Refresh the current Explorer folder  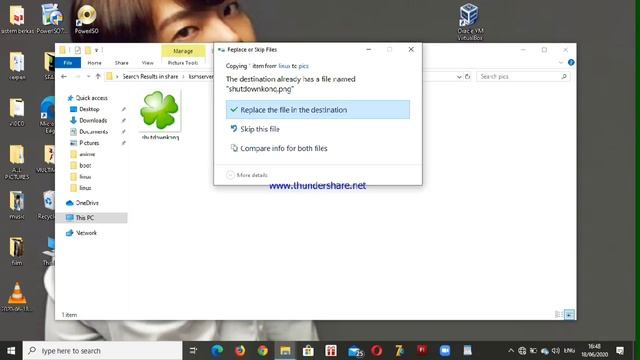click(x=468, y=76)
